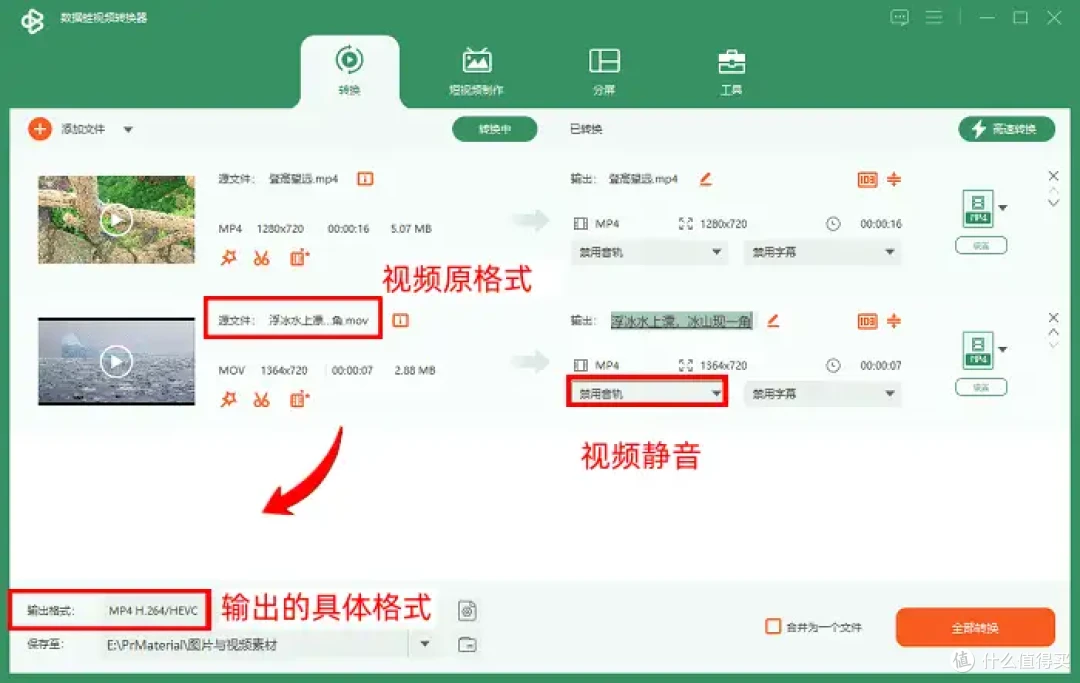Expand the save path dropdown arrow
Screen dimensions: 1080x683
point(425,644)
